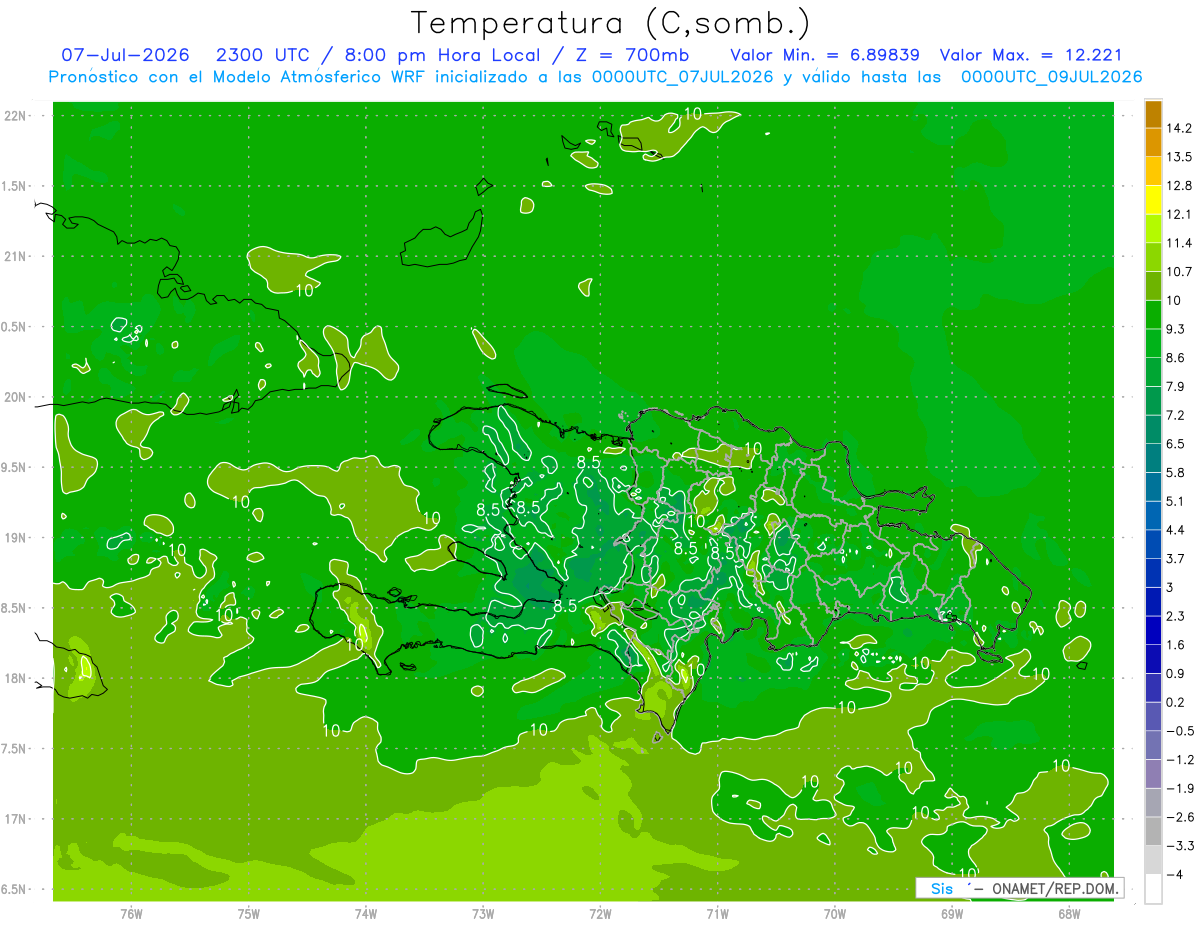Click the '21N' latitude axis label
This screenshot has width=1200, height=927.
coord(15,257)
